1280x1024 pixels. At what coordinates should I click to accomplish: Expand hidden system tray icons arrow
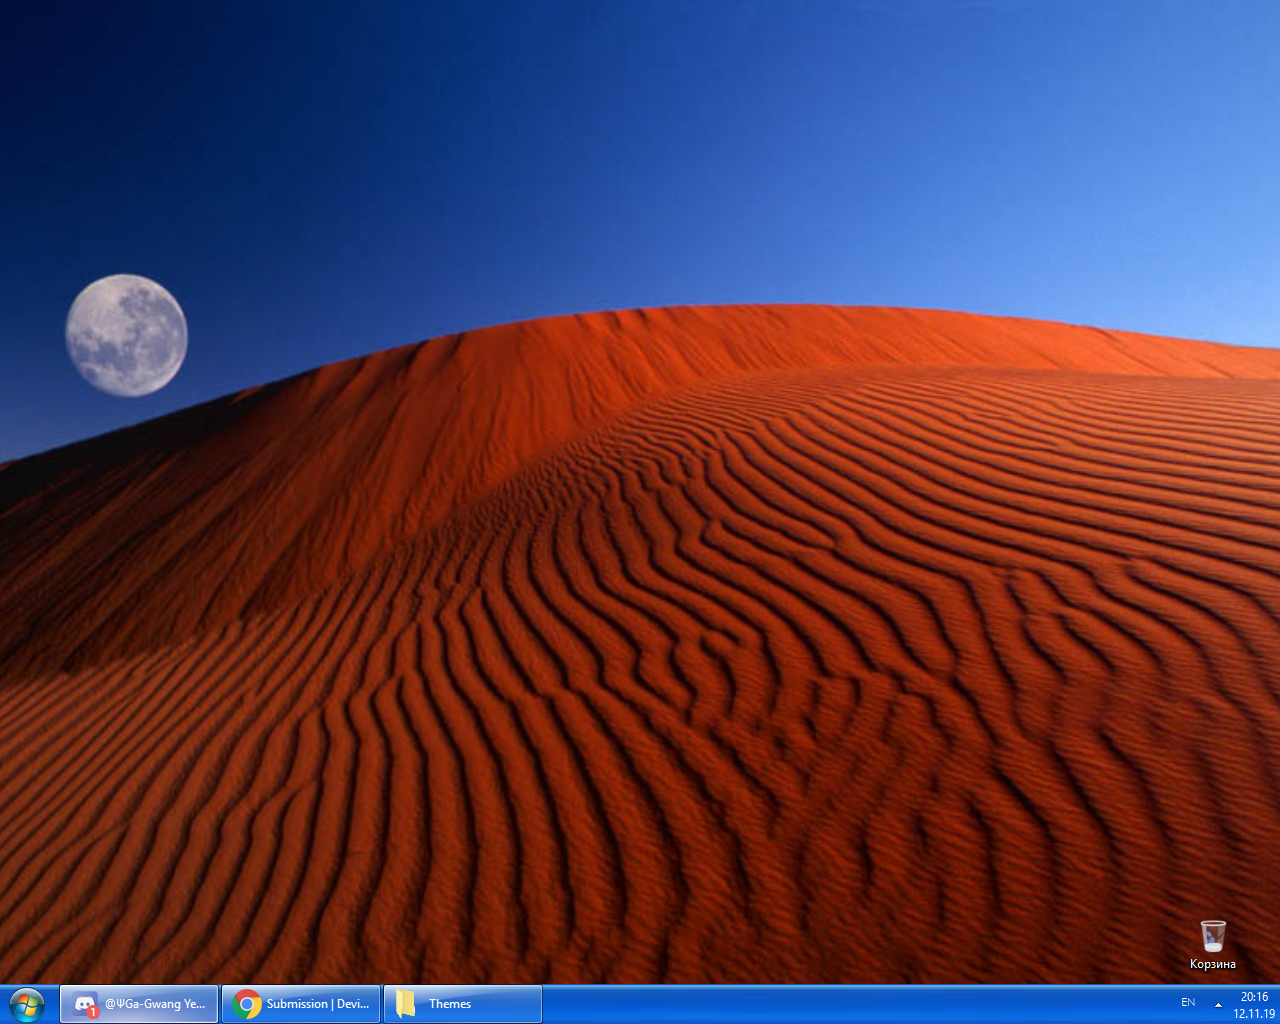coord(1218,1004)
